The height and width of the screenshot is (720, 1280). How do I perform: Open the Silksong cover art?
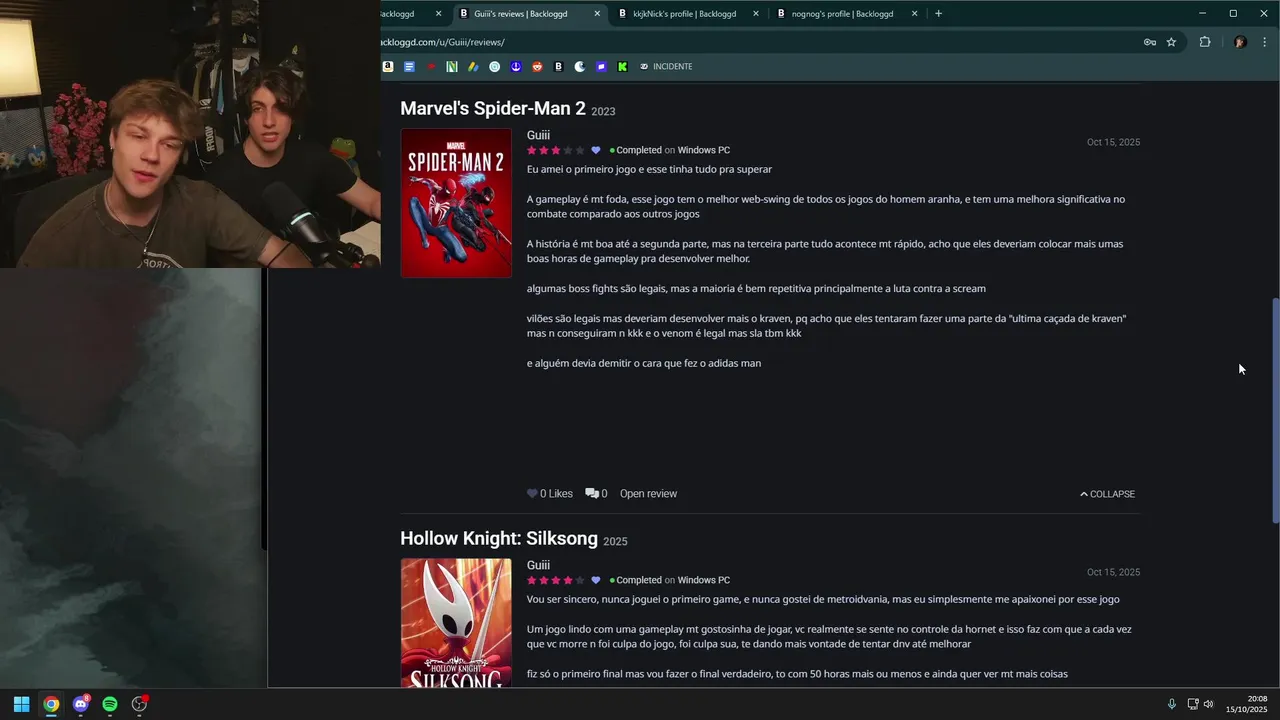pyautogui.click(x=456, y=623)
